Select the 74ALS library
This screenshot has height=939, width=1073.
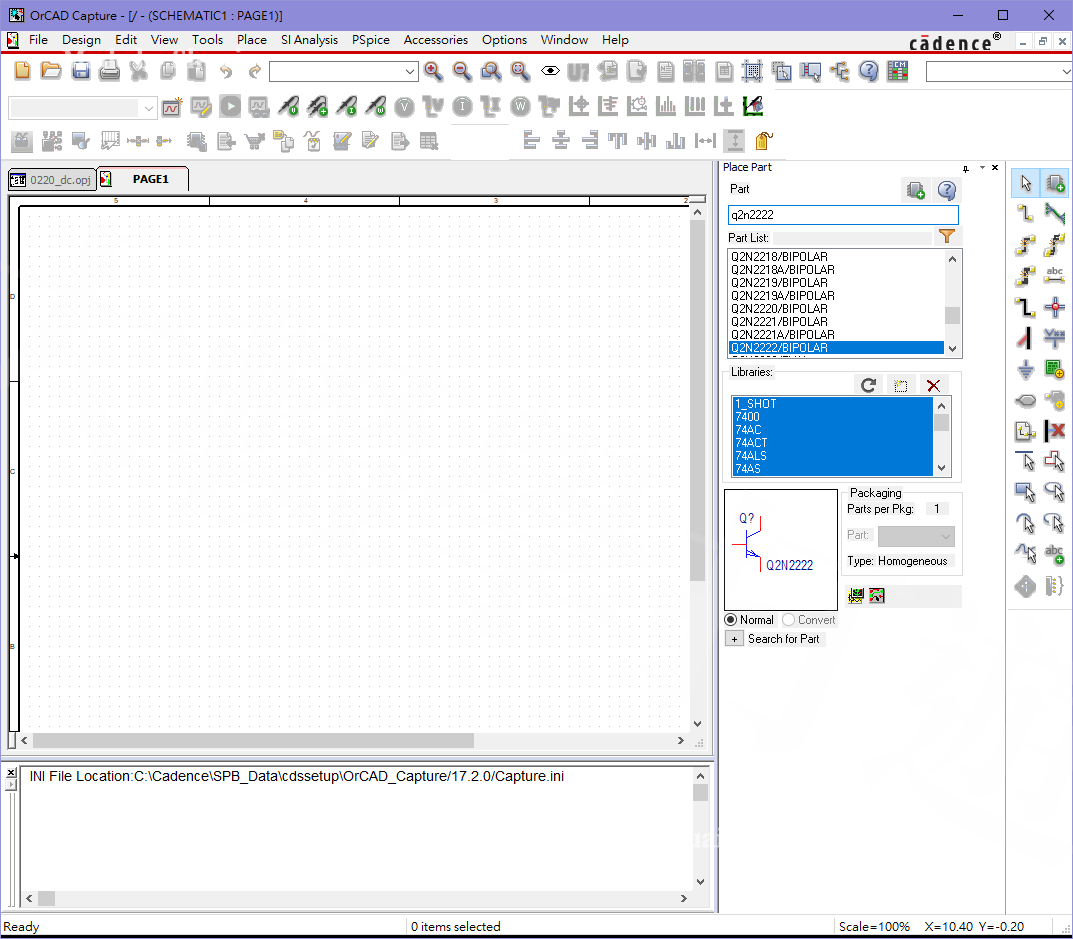click(832, 456)
